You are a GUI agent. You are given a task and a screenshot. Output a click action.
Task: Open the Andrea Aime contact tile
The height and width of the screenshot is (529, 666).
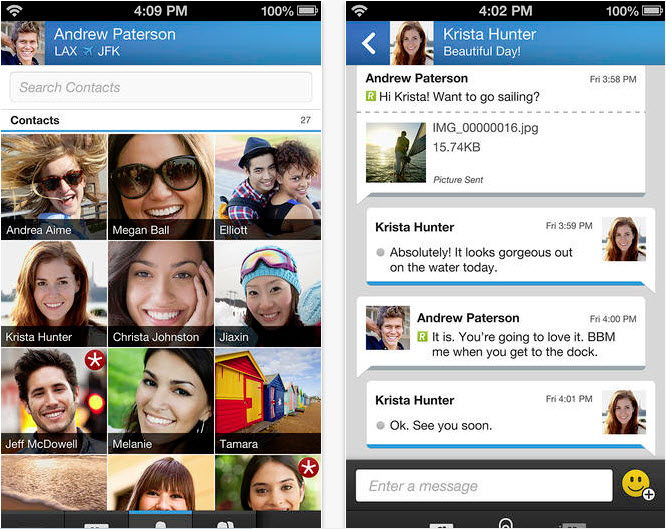click(x=54, y=187)
